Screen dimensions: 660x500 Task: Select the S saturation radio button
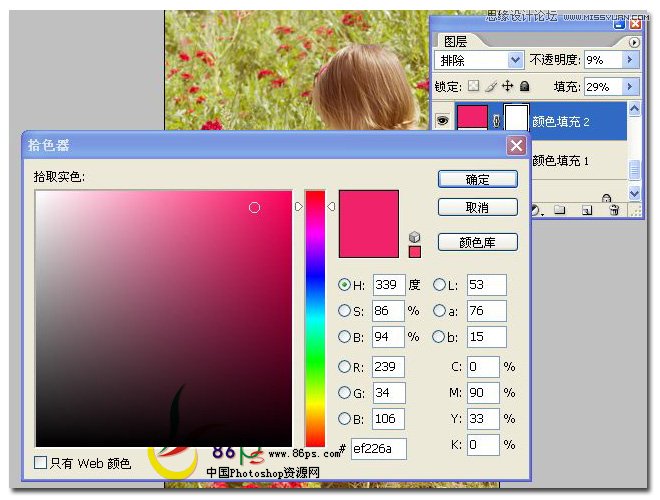pyautogui.click(x=344, y=311)
